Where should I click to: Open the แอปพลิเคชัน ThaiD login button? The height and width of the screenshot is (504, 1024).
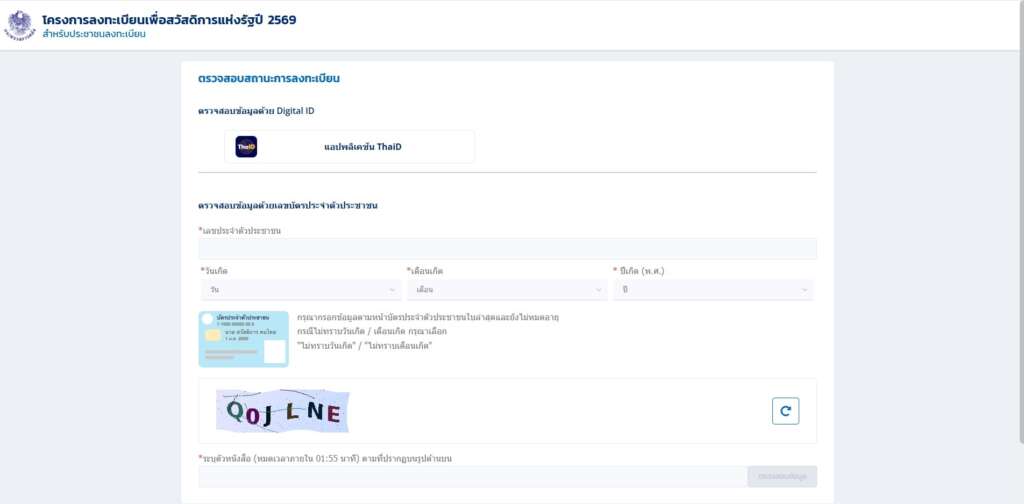click(349, 147)
